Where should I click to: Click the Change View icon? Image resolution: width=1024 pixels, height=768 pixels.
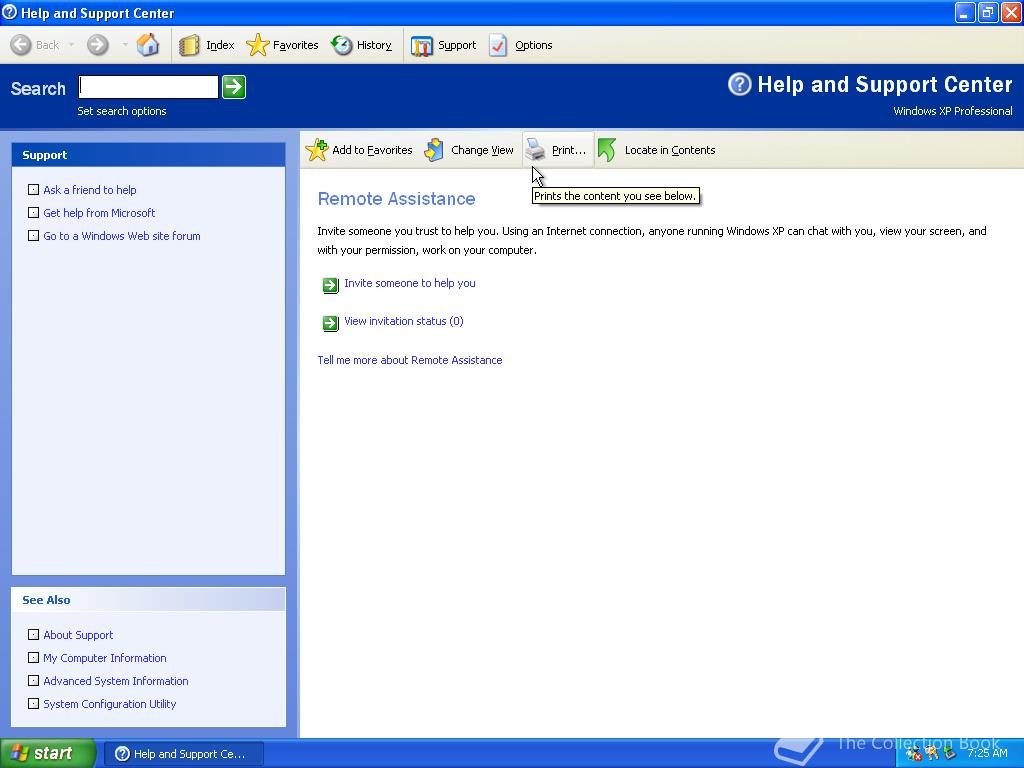[x=434, y=150]
